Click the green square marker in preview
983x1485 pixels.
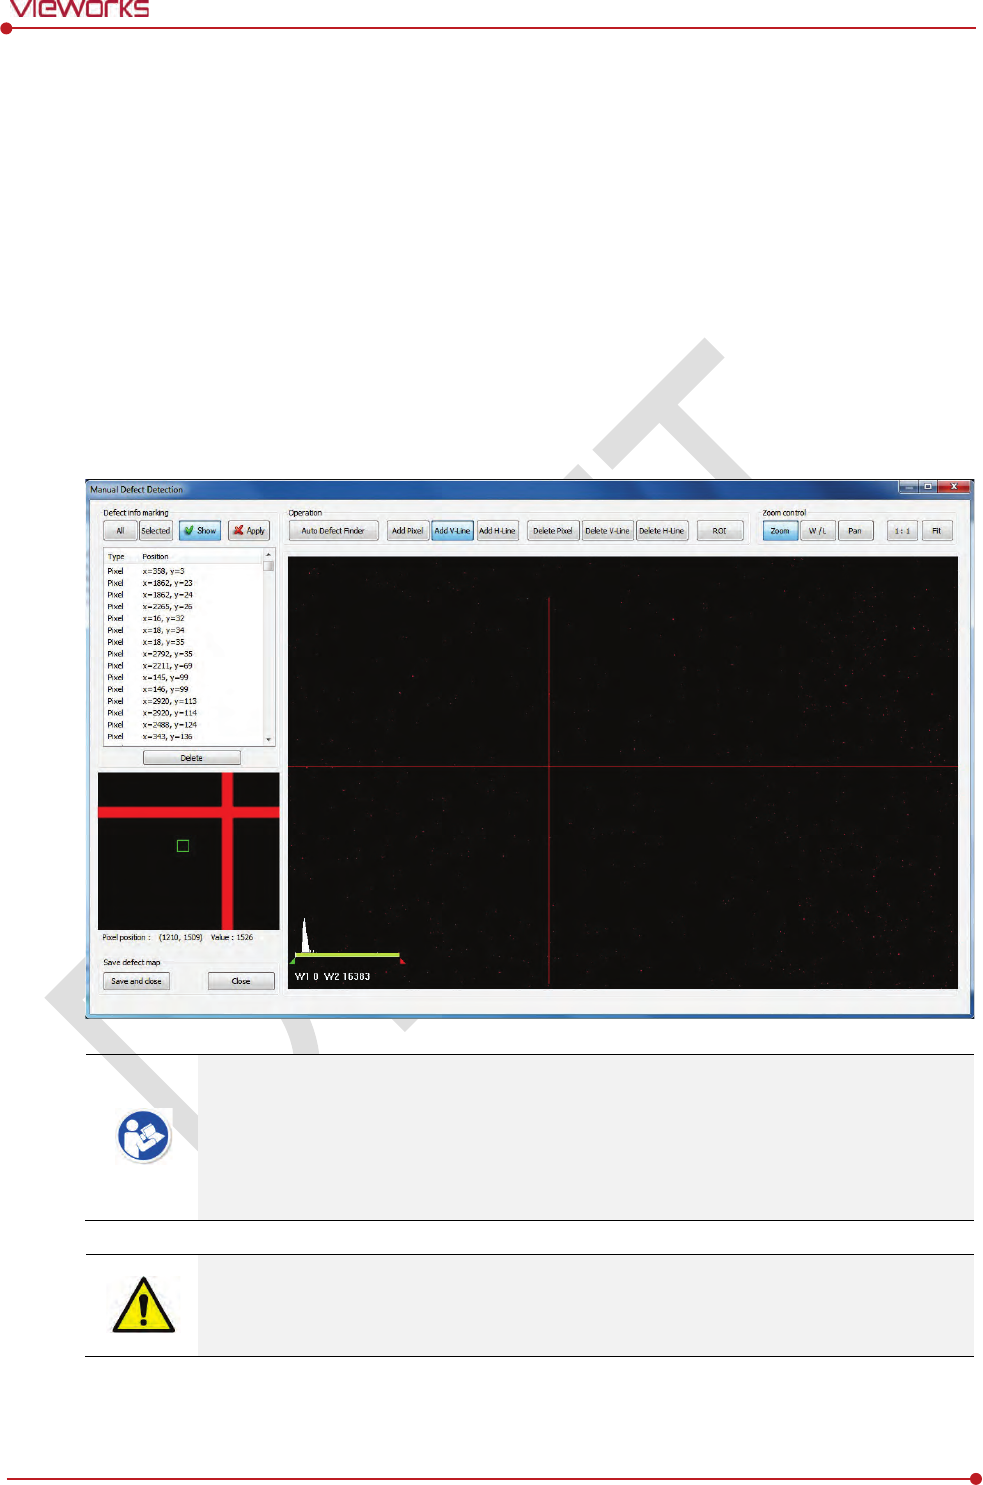[x=183, y=846]
